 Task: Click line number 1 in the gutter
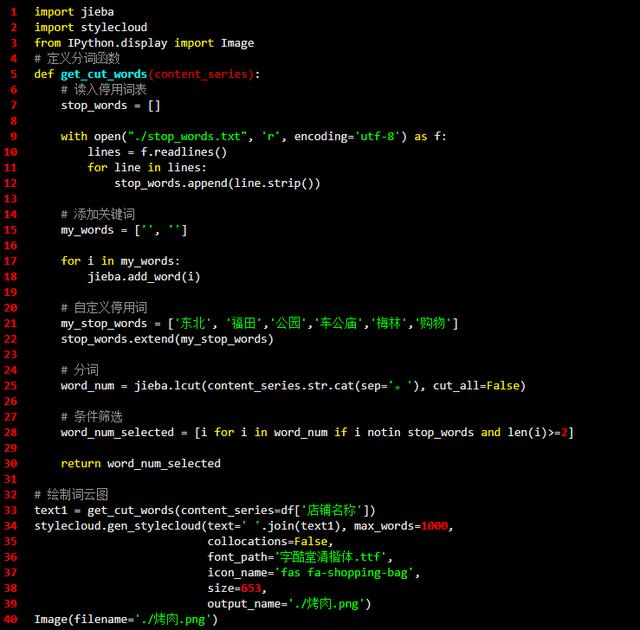click(x=13, y=12)
